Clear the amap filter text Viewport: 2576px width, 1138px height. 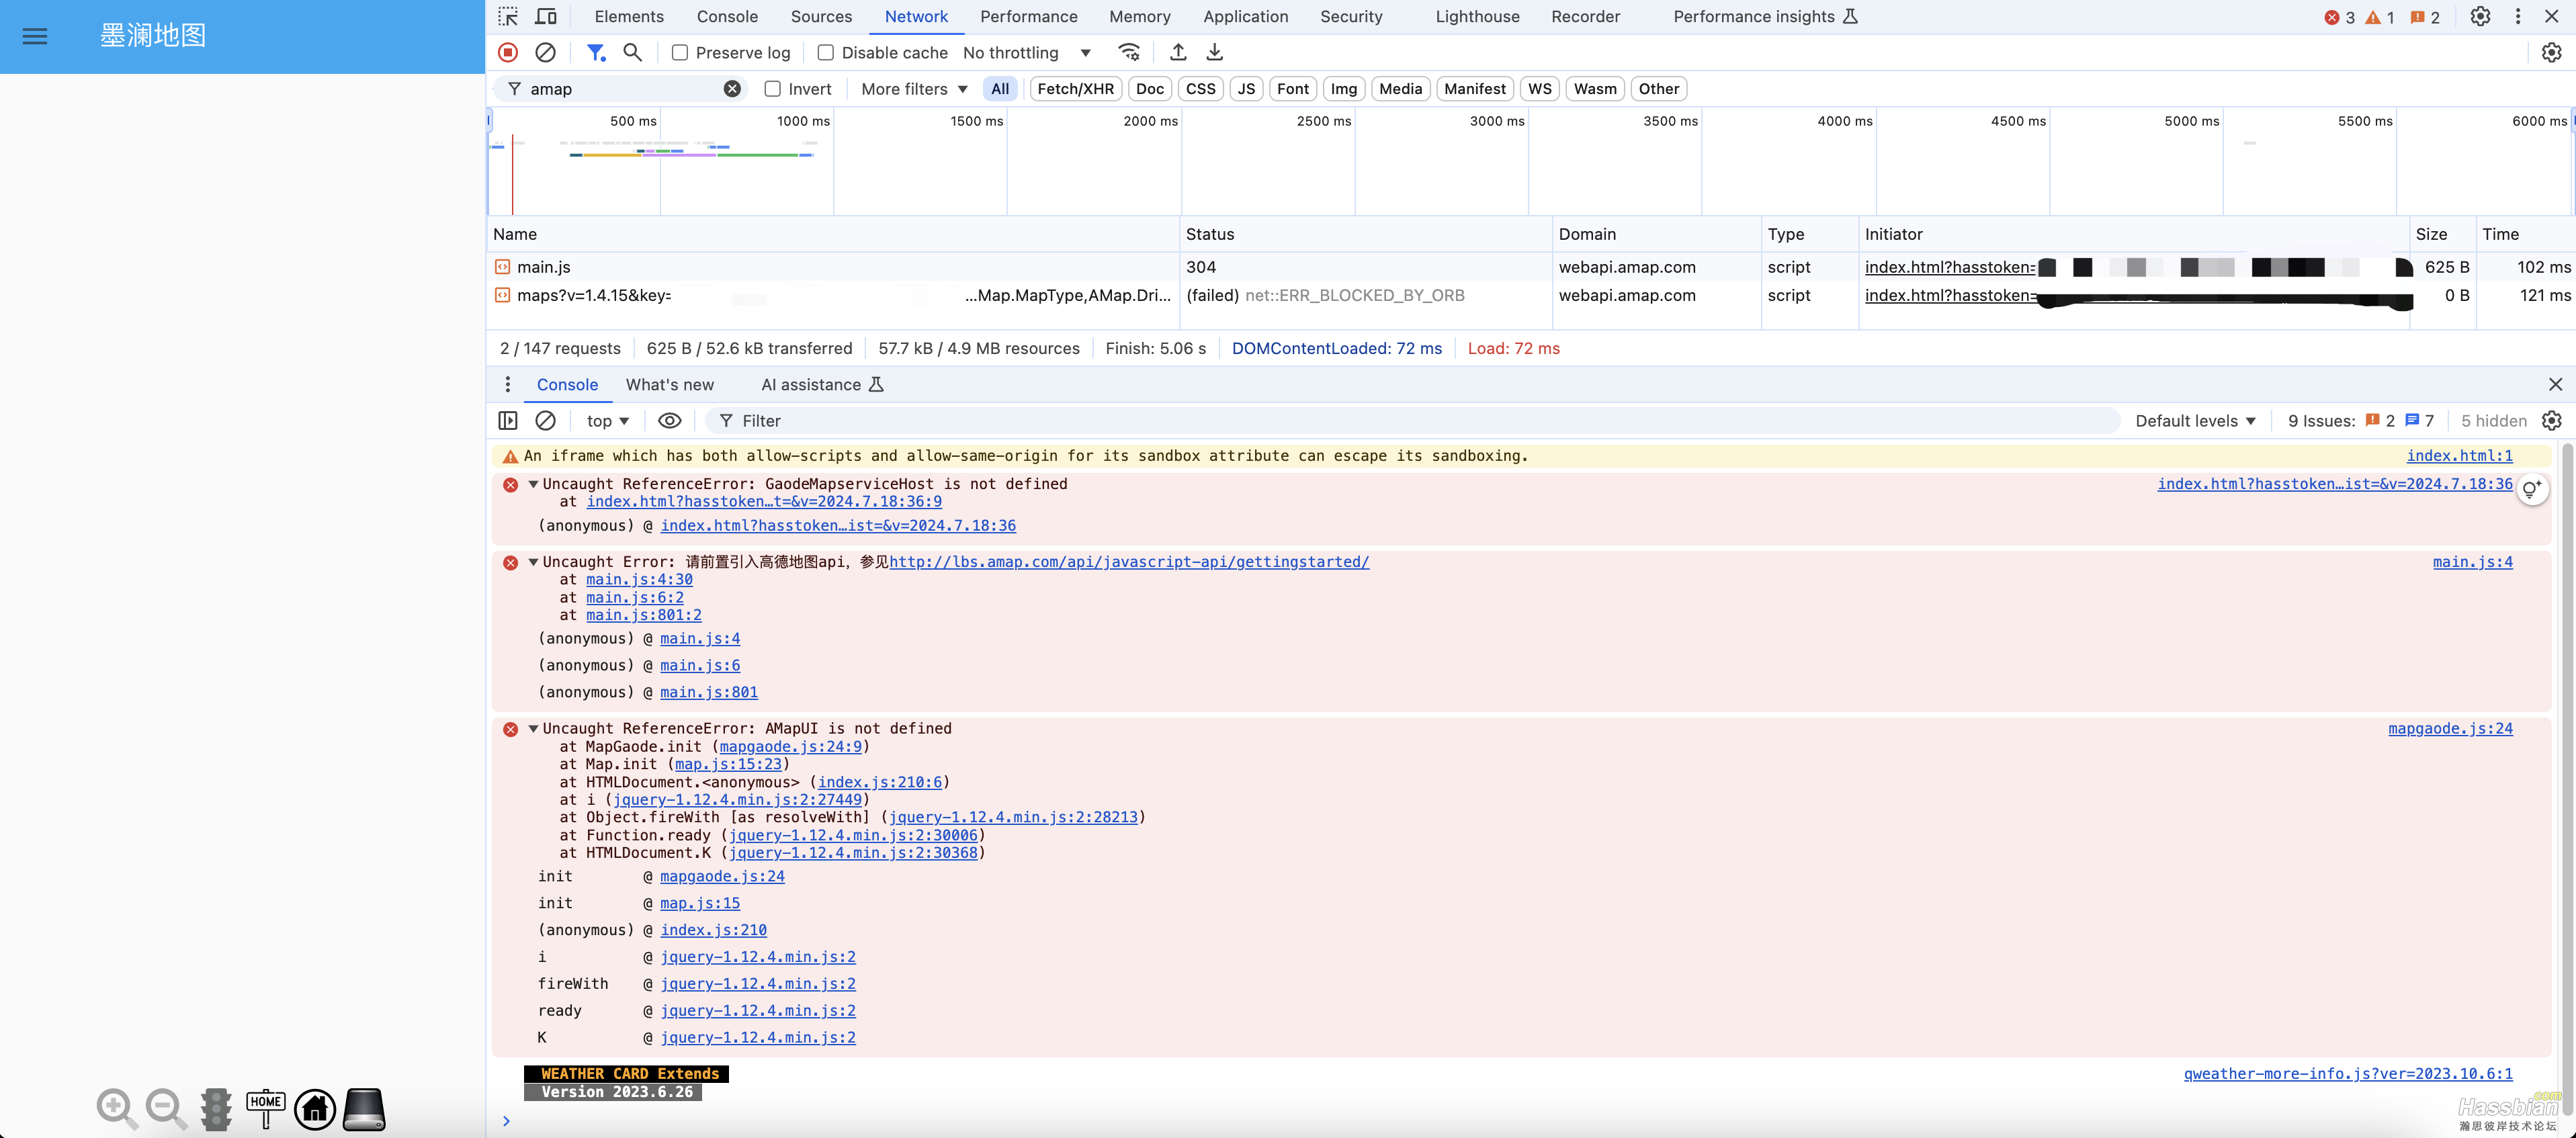coord(732,89)
